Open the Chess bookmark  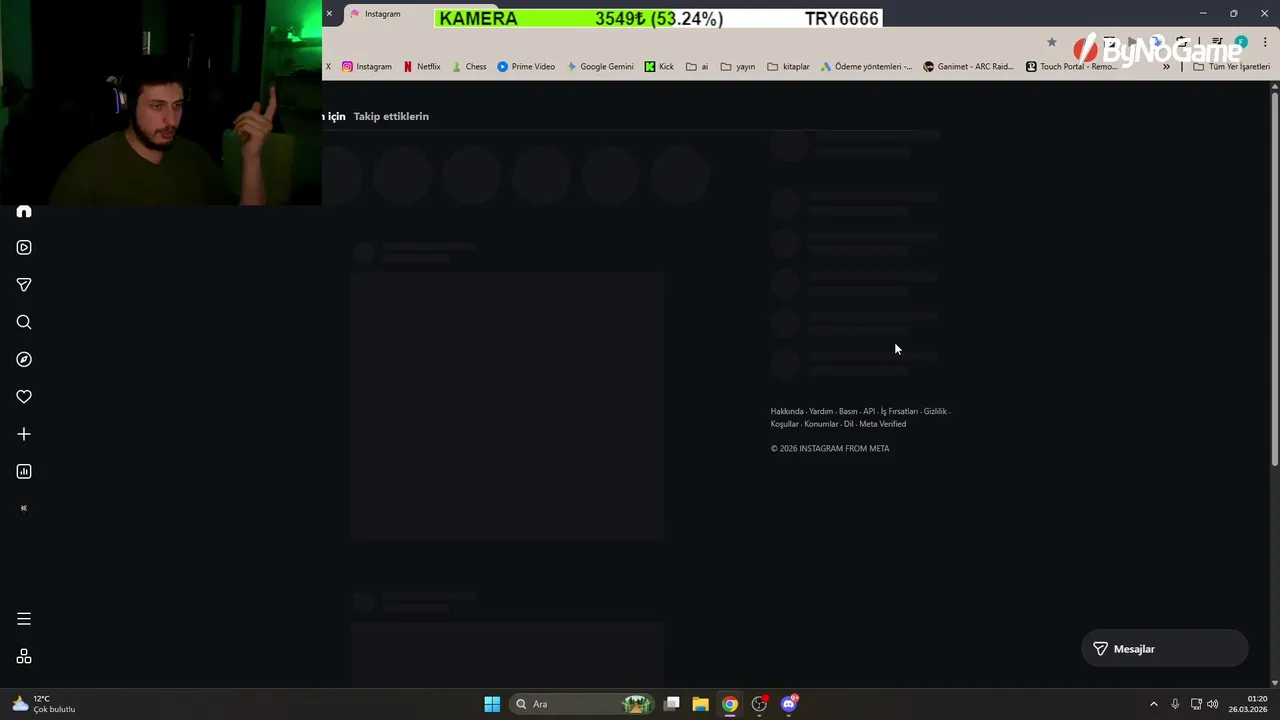[469, 67]
